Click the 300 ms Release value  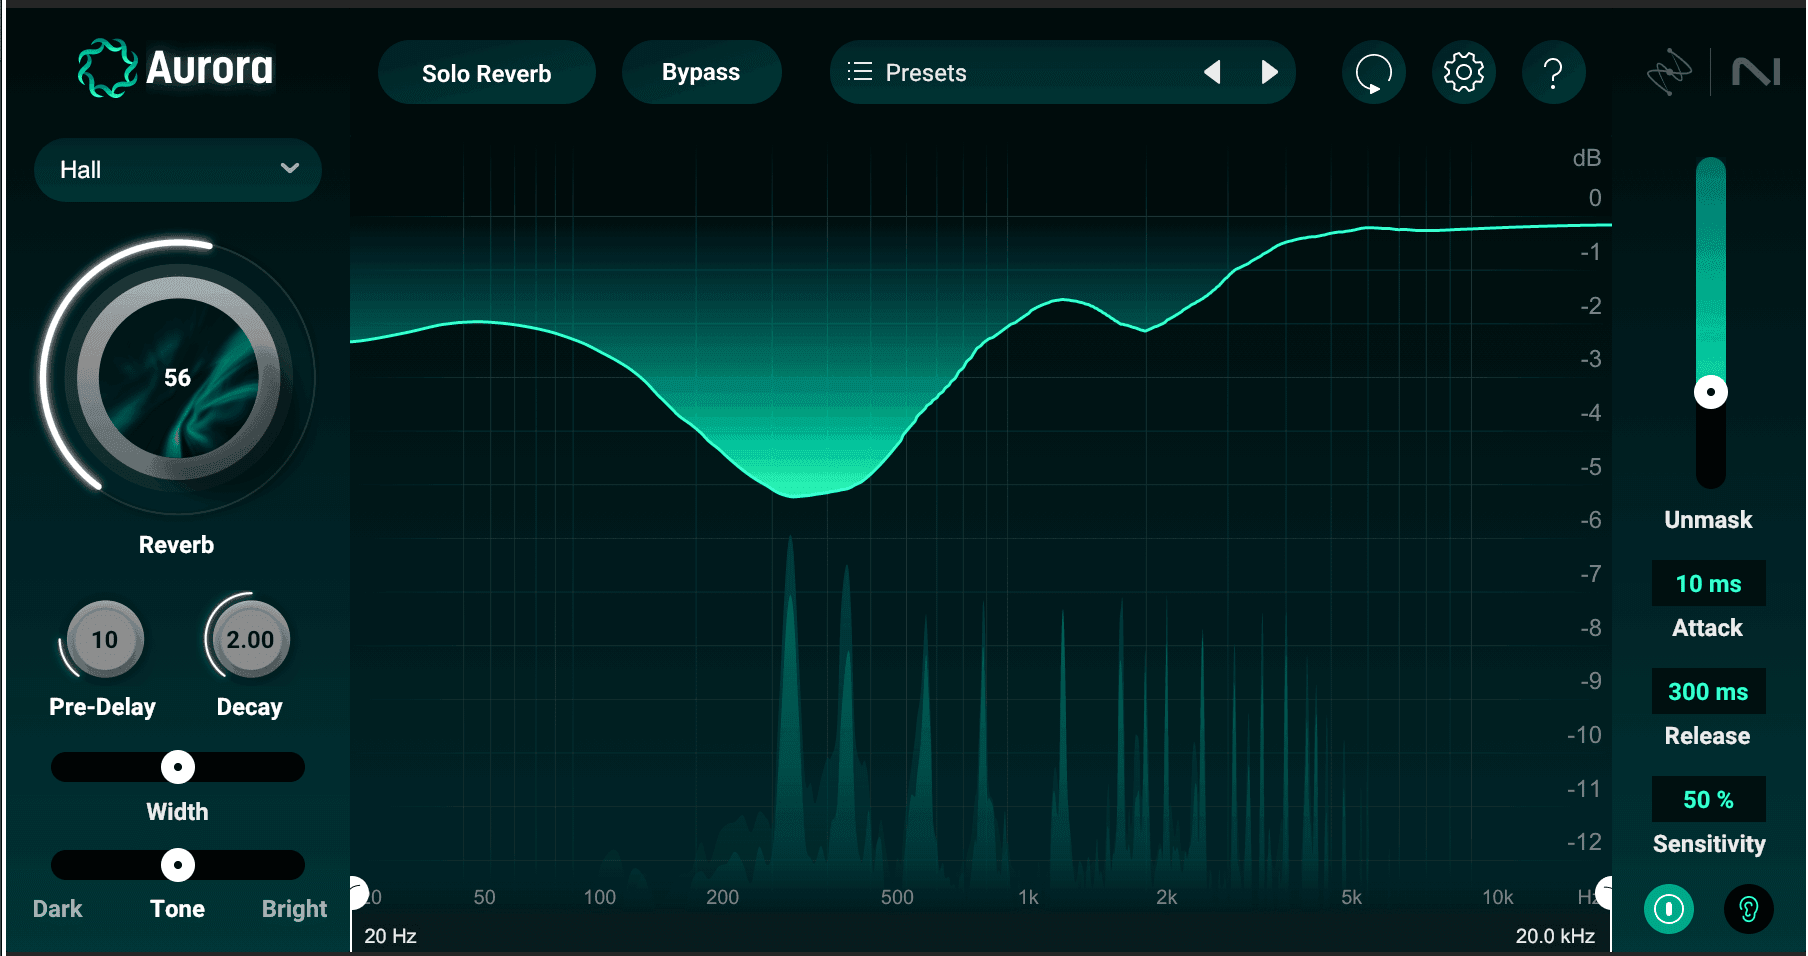tap(1708, 692)
